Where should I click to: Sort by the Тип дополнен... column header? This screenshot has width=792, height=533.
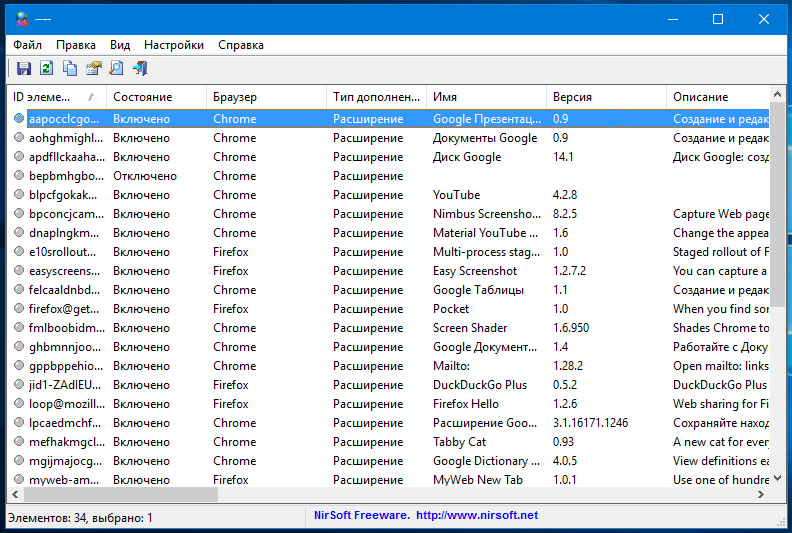coord(377,96)
